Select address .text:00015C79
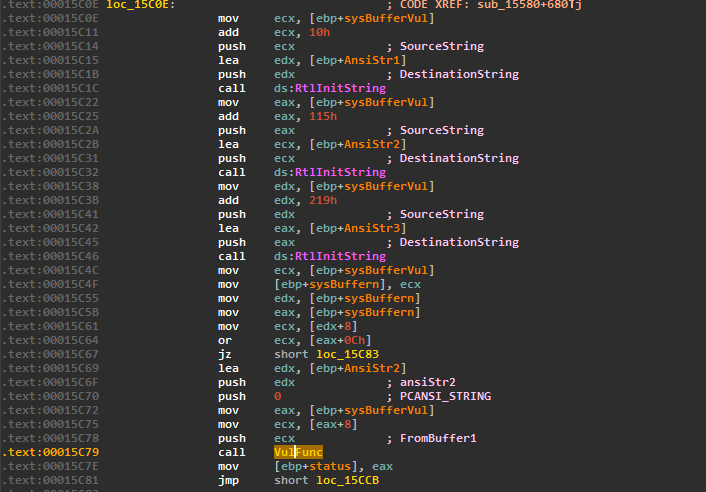706x492 pixels. (50, 452)
